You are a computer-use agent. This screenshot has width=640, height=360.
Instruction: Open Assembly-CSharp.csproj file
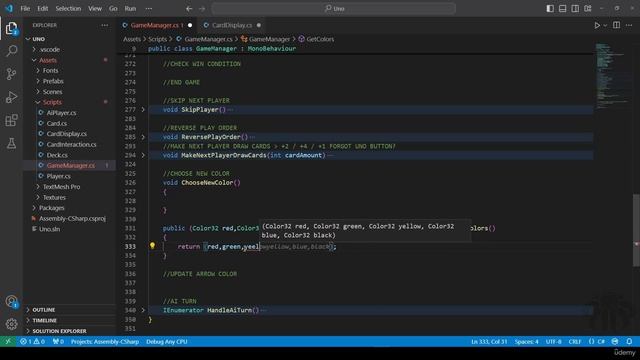coord(72,218)
